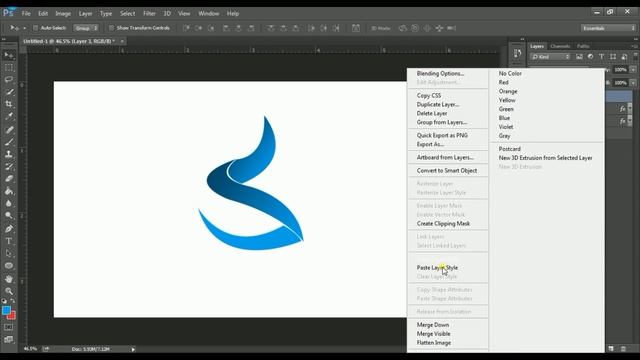Select the Eyedropper tool

coord(9,116)
